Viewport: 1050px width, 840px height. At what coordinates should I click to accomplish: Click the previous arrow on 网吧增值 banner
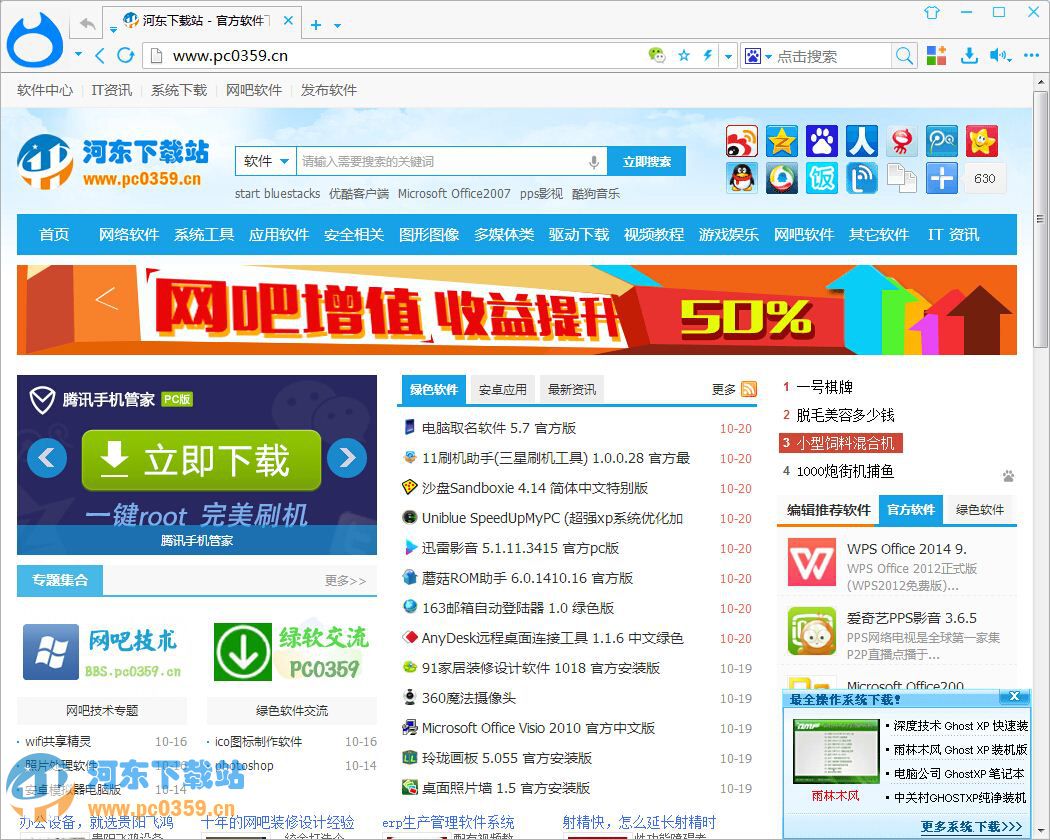click(x=106, y=298)
